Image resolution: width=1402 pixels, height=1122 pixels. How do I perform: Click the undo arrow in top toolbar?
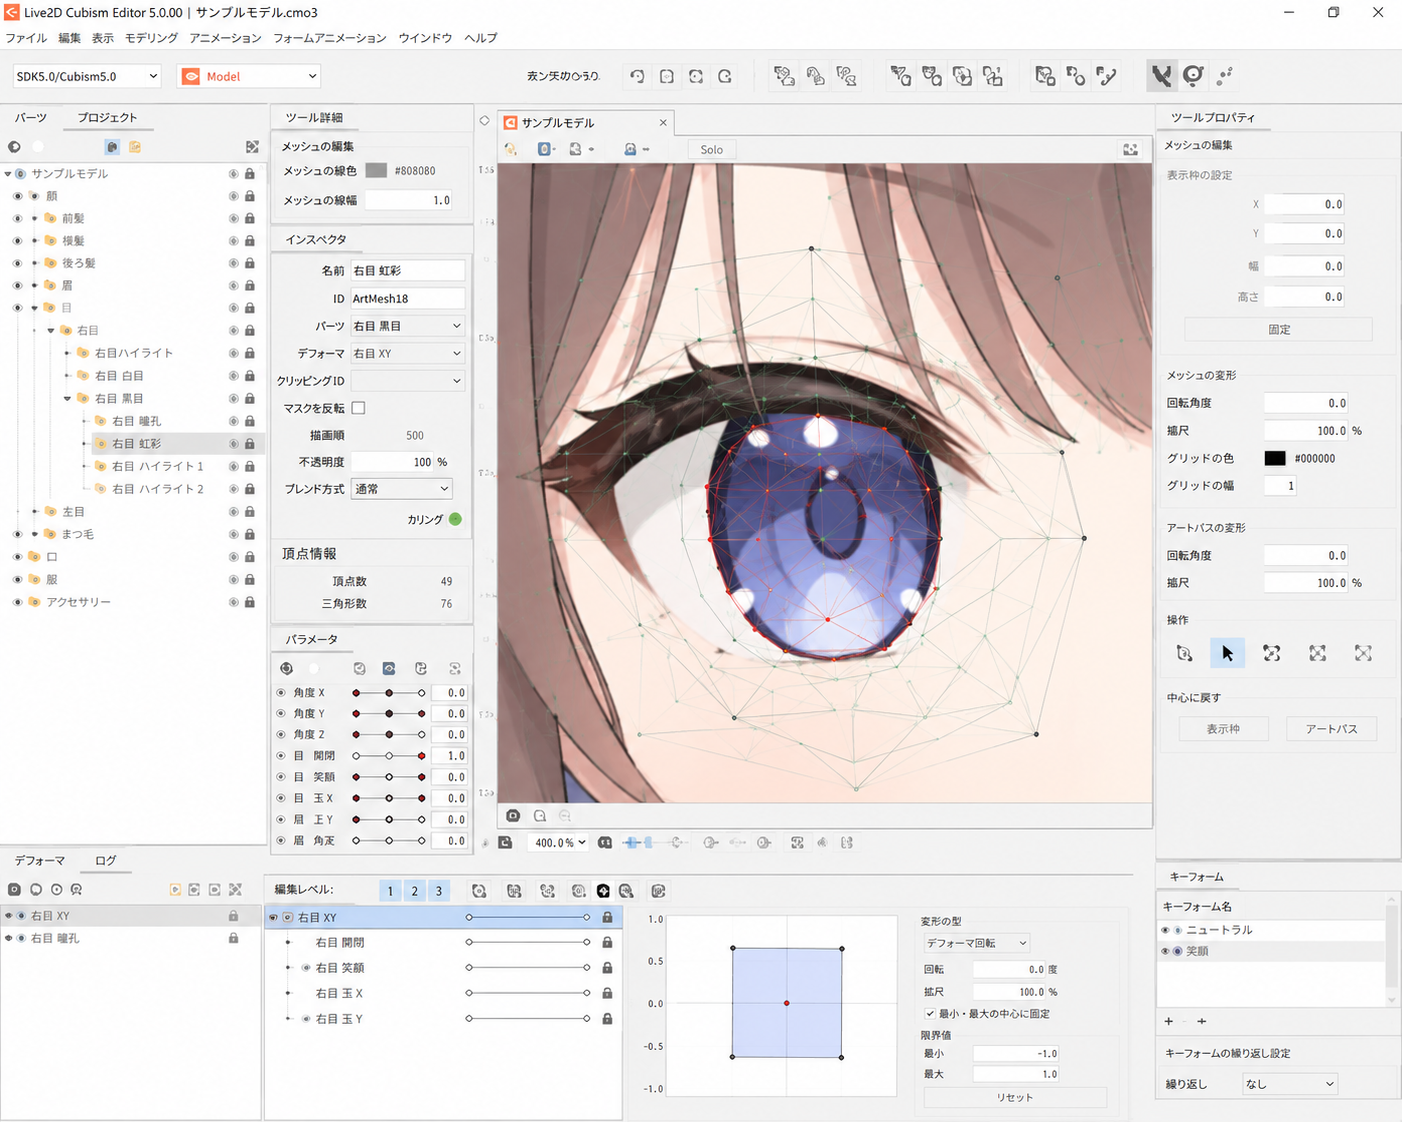[637, 76]
